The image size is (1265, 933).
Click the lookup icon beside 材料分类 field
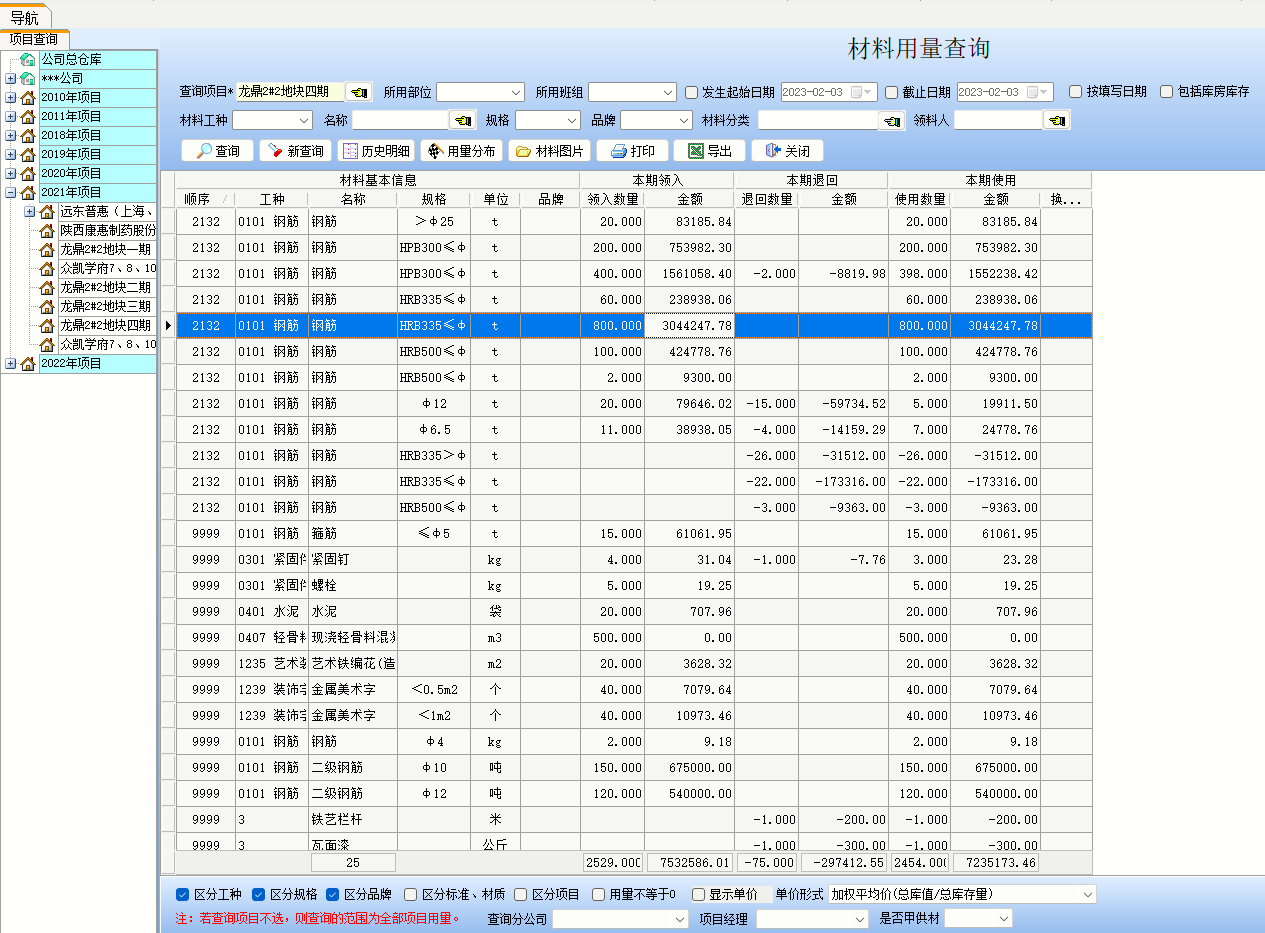coord(892,121)
